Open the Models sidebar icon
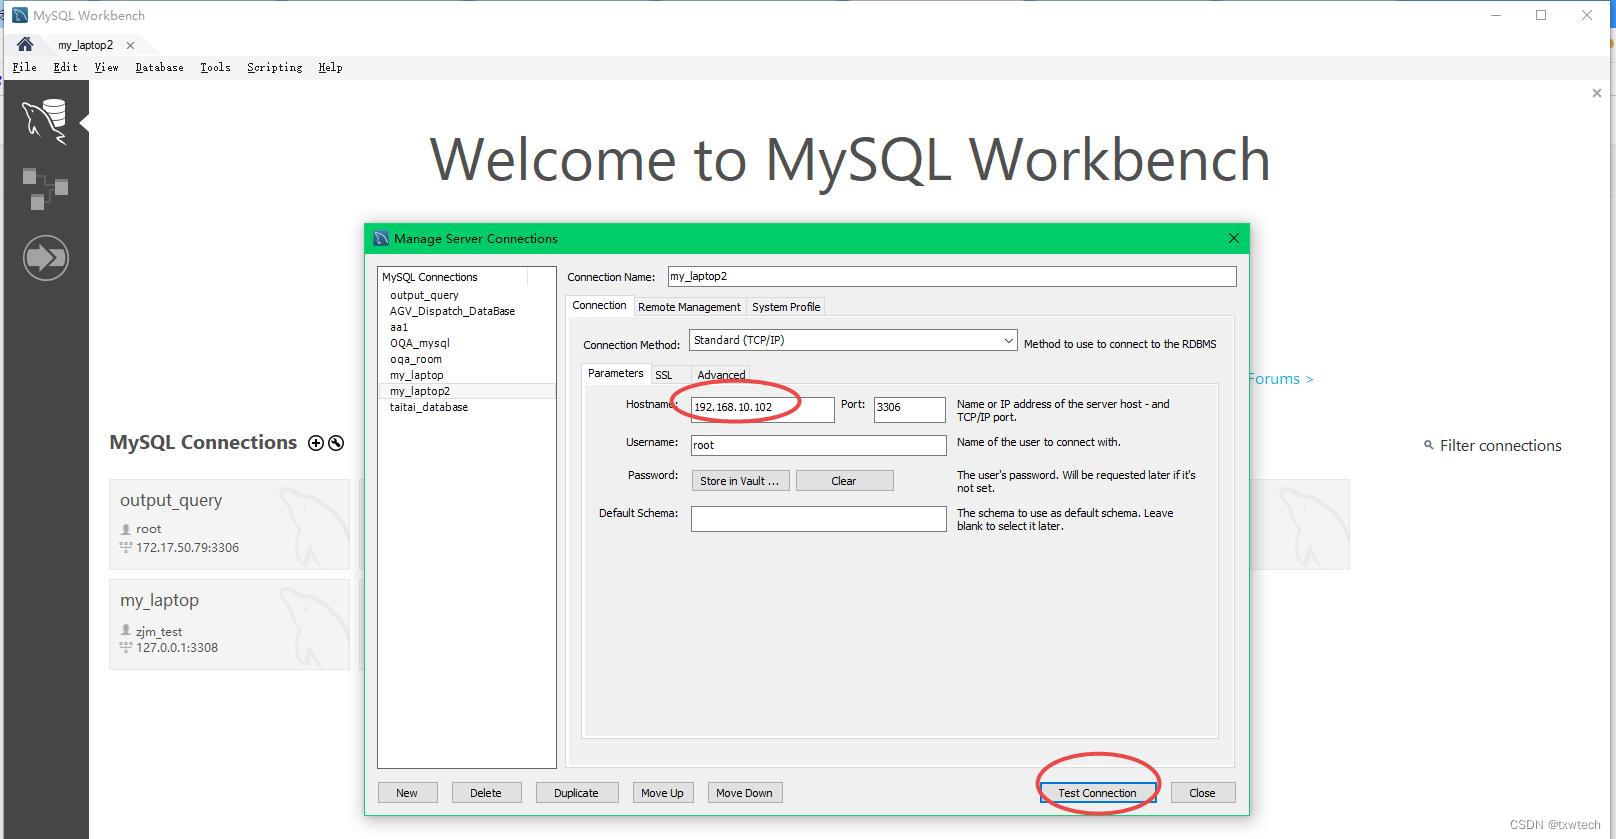 [45, 189]
